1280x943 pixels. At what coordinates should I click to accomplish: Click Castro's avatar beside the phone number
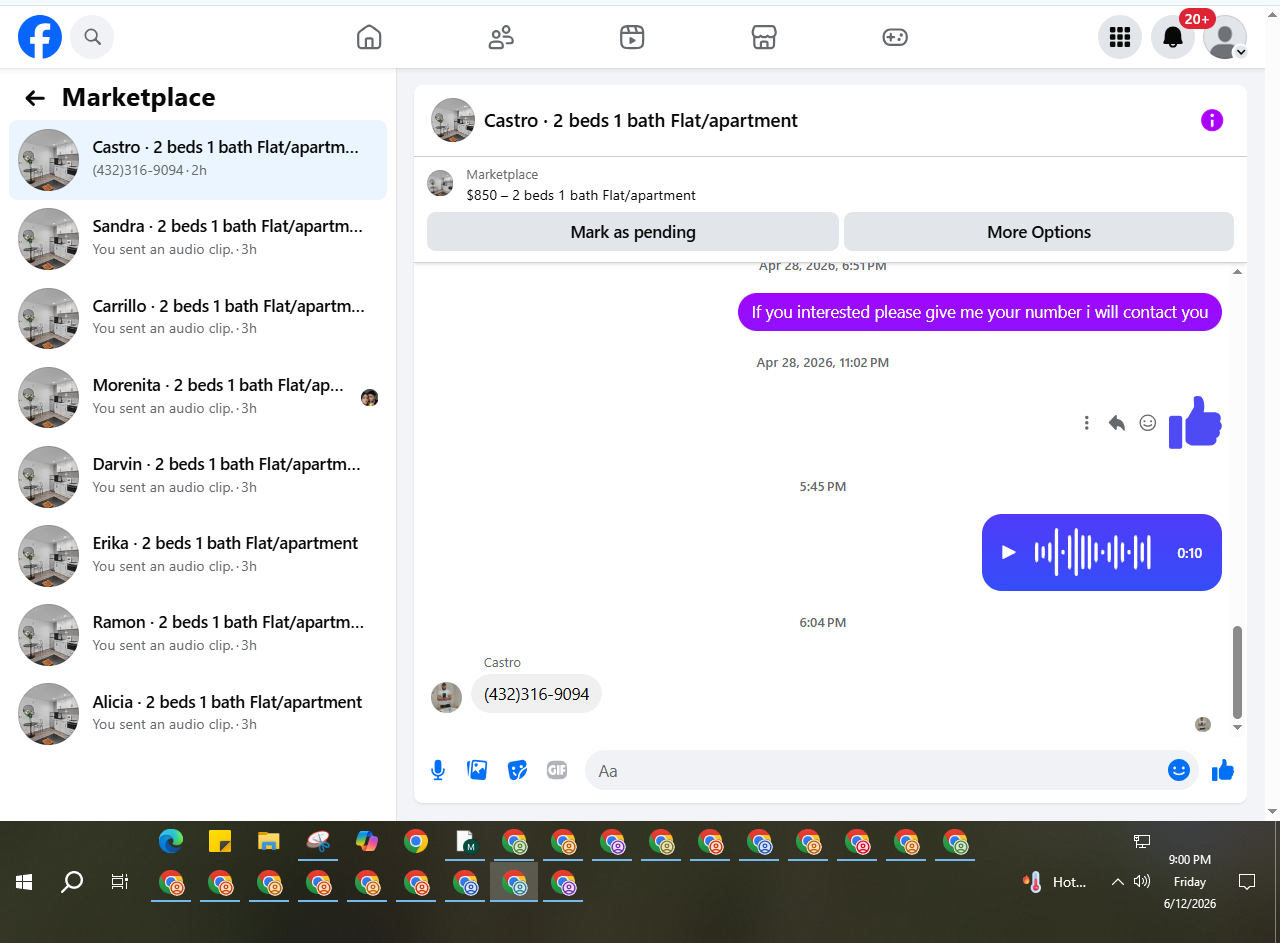[x=446, y=697]
